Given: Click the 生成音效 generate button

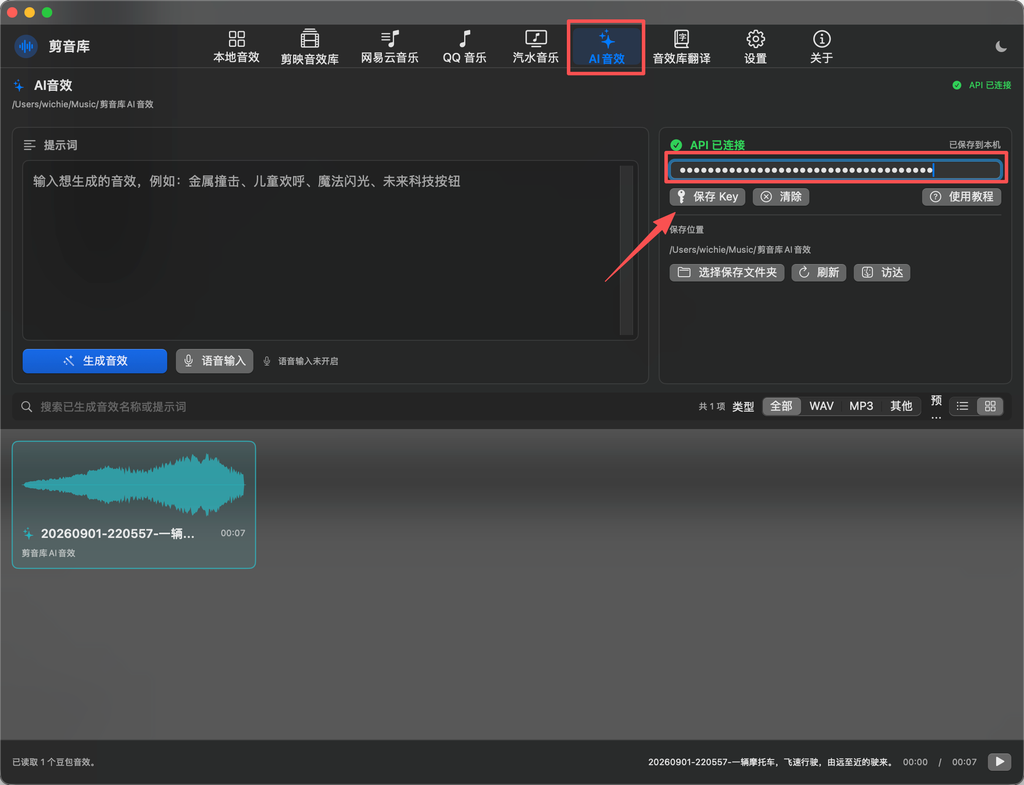Looking at the screenshot, I should 95,361.
